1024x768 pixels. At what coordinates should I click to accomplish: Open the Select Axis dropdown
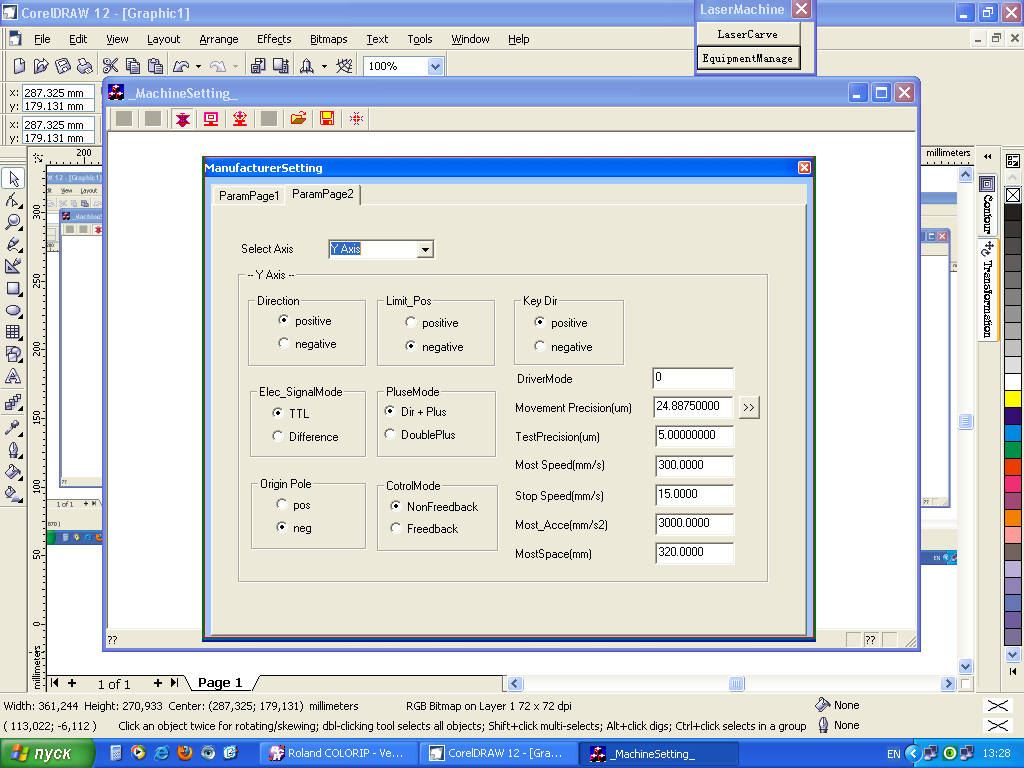tap(425, 249)
